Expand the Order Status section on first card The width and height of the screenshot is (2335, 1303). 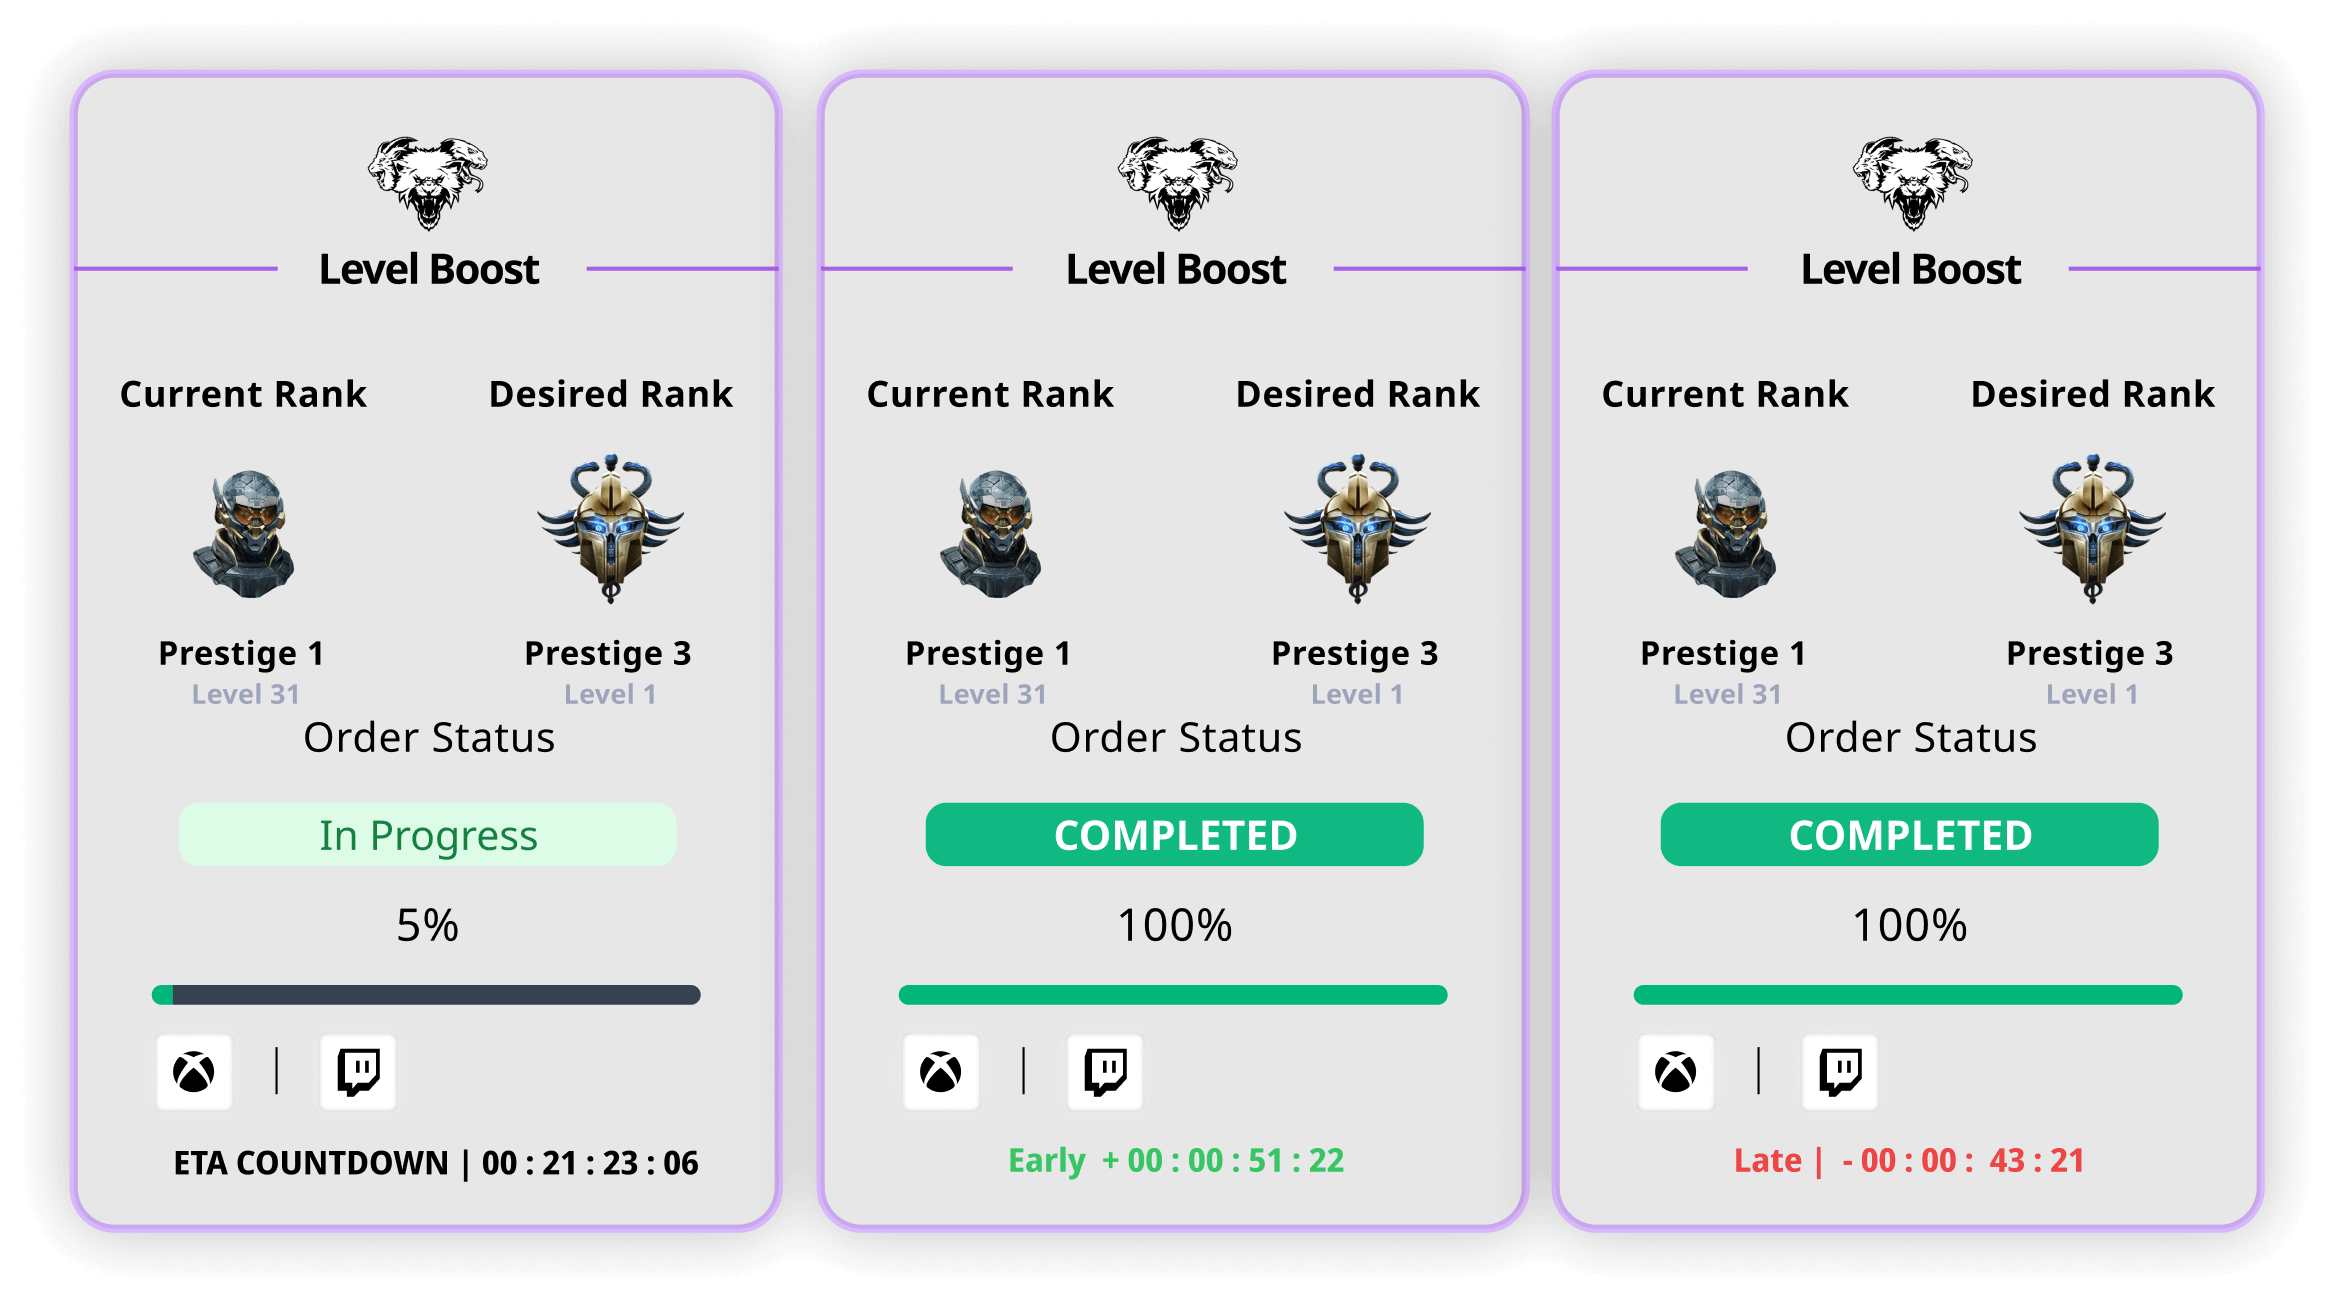(x=428, y=738)
